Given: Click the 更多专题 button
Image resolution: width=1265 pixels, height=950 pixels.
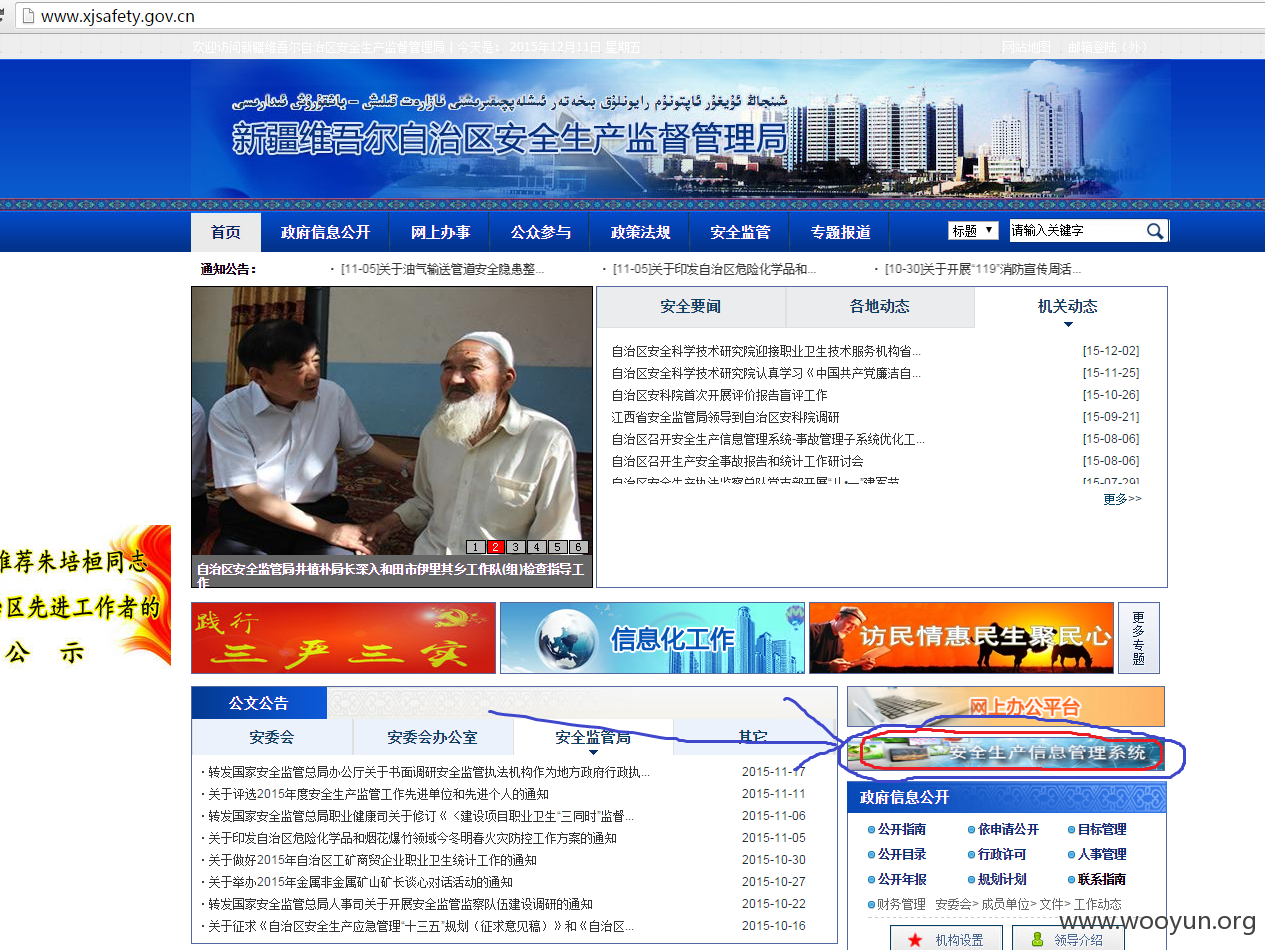Looking at the screenshot, I should tap(1138, 638).
